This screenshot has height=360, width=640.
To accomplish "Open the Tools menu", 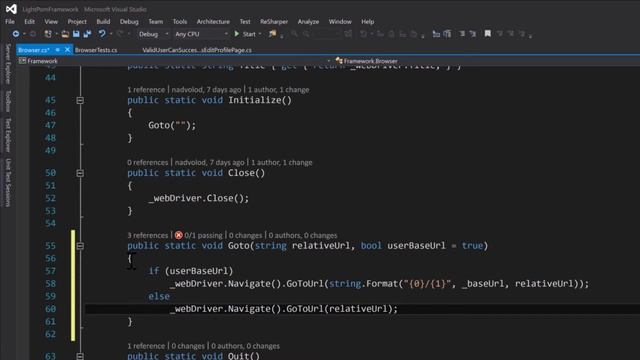I will point(180,22).
